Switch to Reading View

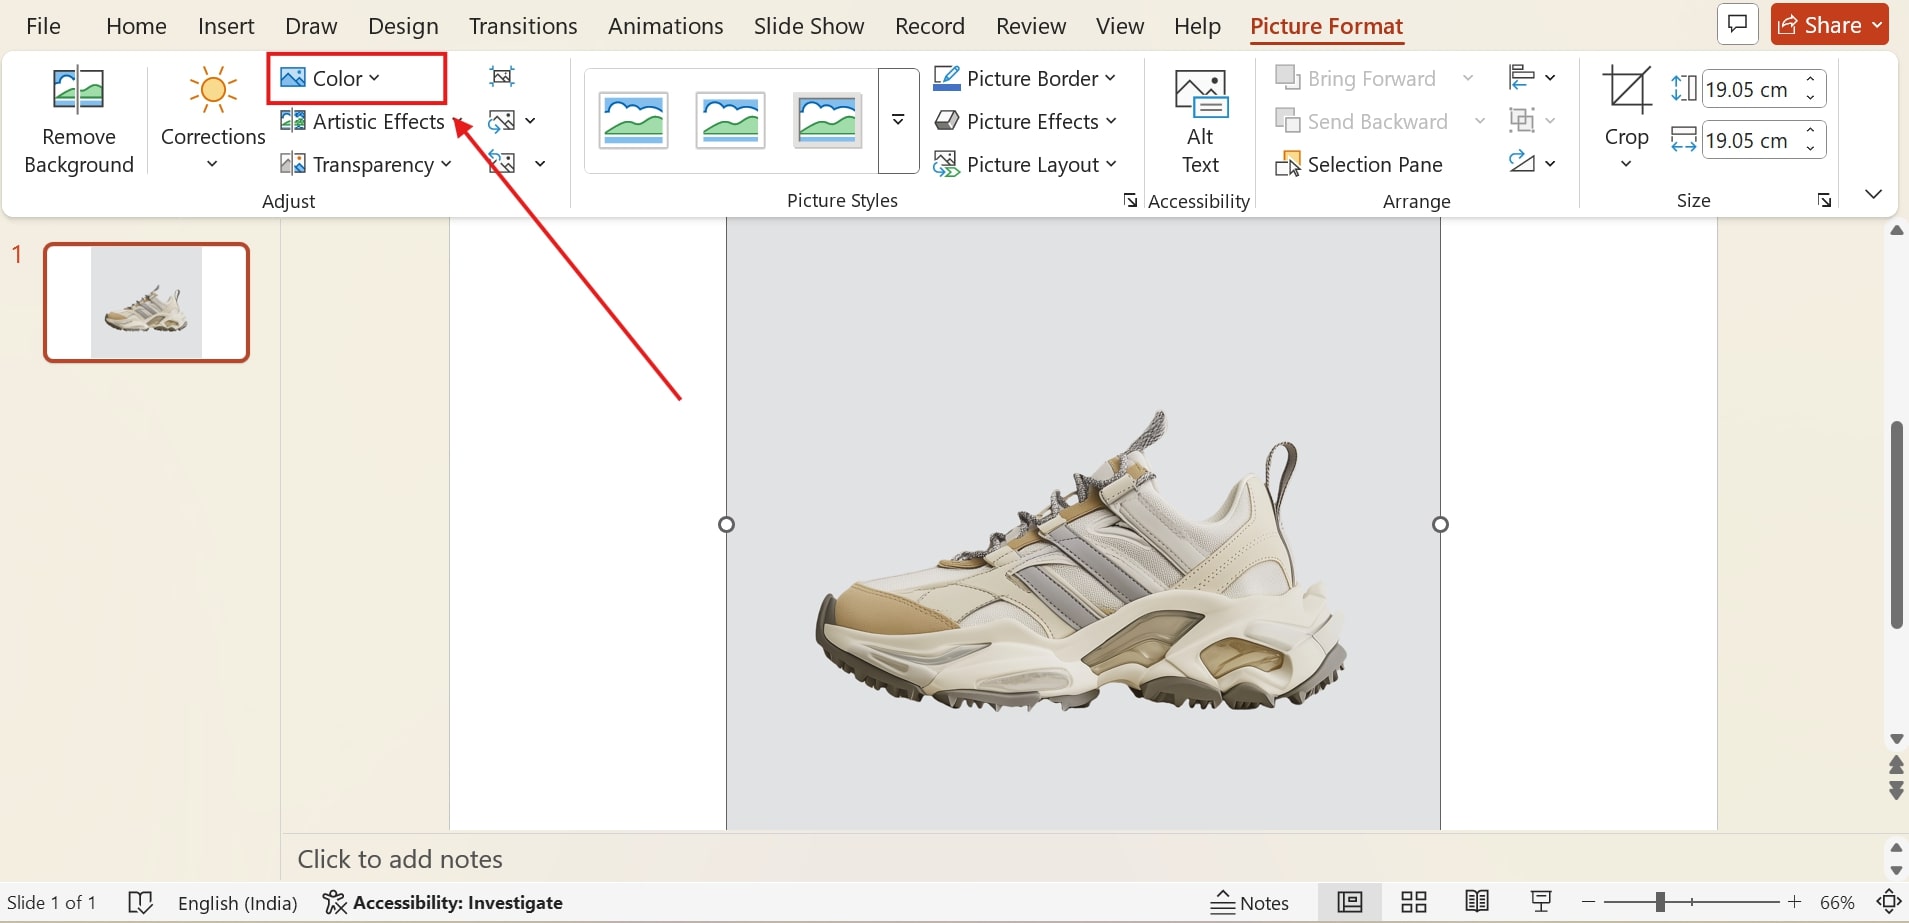pyautogui.click(x=1477, y=902)
